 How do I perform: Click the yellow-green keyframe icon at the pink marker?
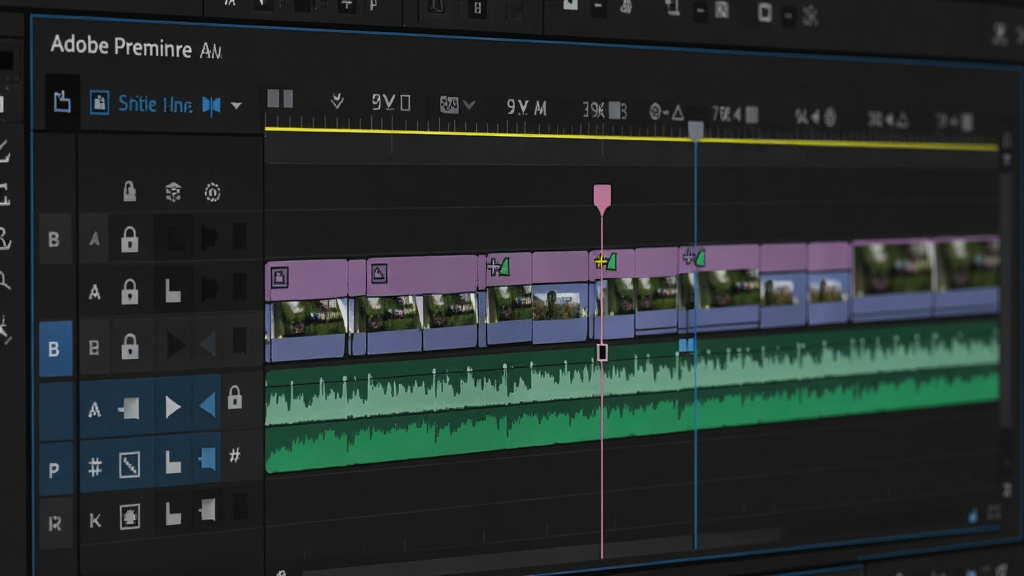point(605,262)
